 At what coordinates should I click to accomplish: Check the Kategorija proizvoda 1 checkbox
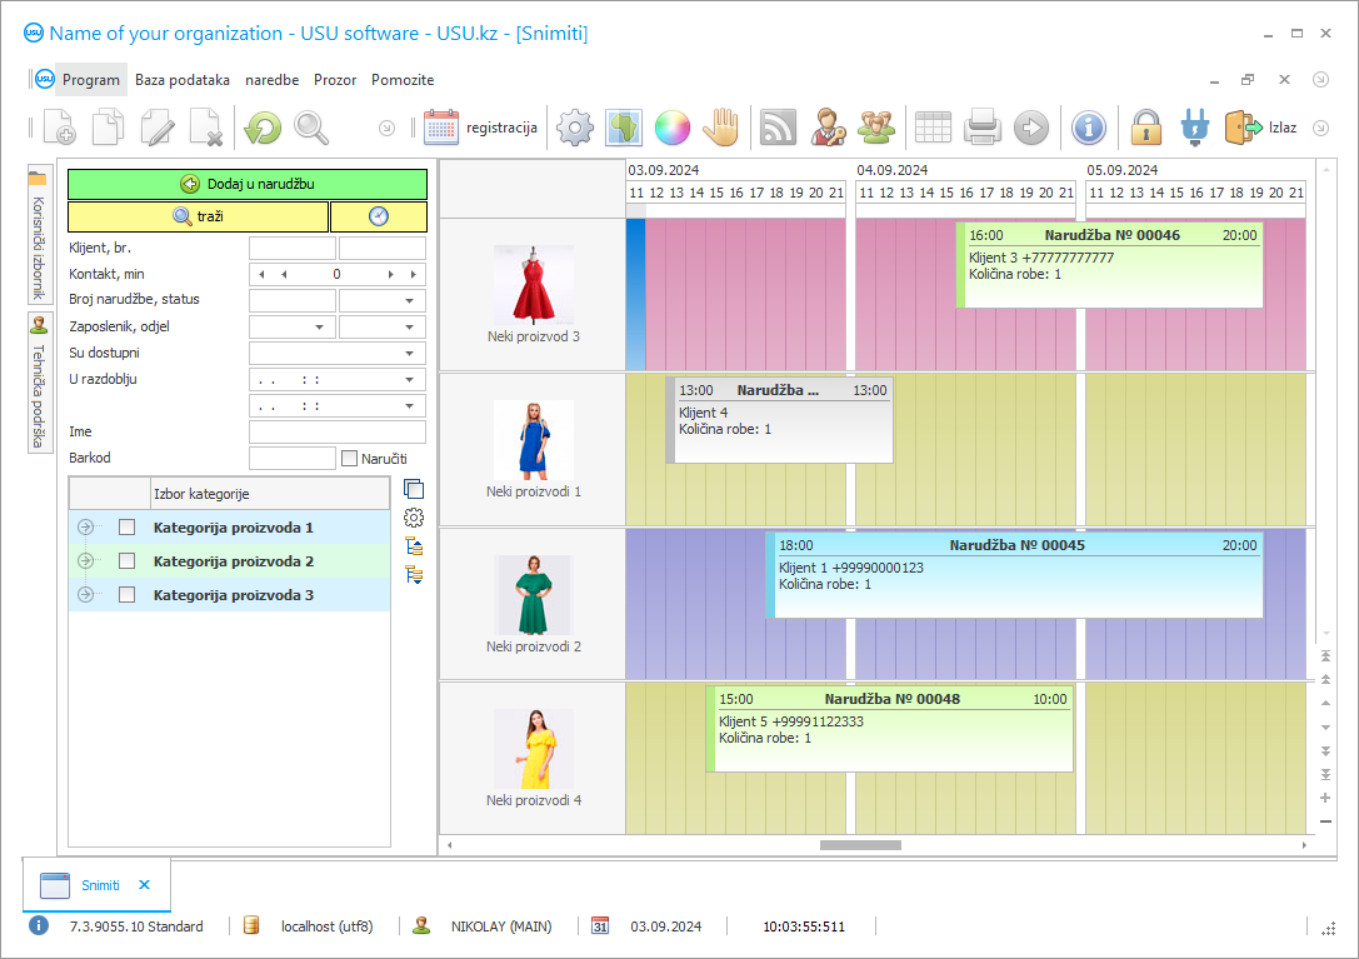coord(127,527)
